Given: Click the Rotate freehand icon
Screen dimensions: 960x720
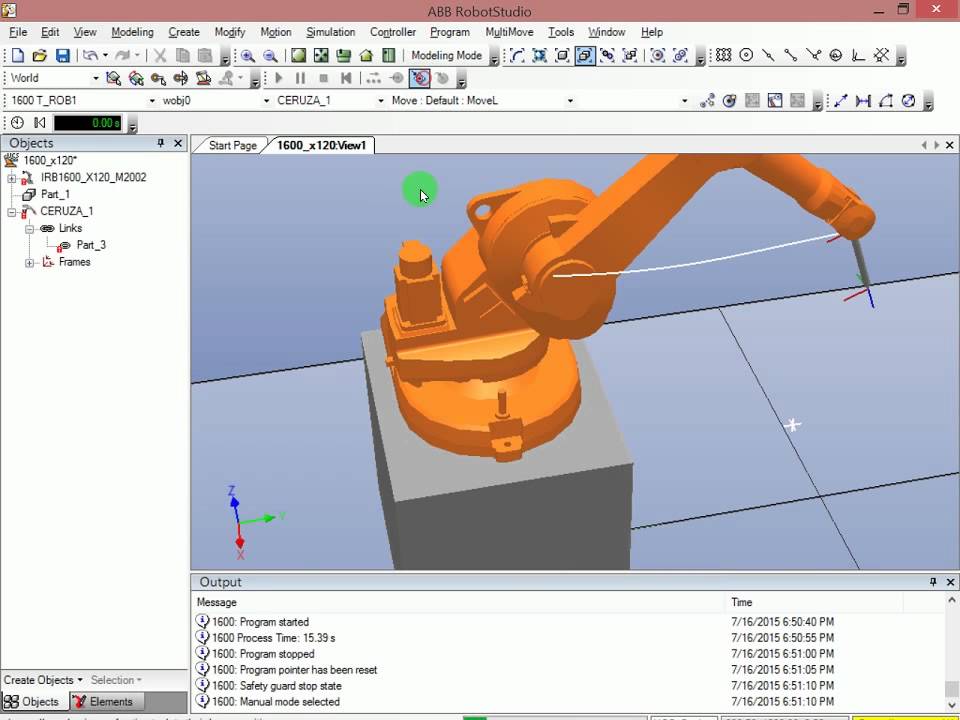Looking at the screenshot, I should click(x=136, y=78).
